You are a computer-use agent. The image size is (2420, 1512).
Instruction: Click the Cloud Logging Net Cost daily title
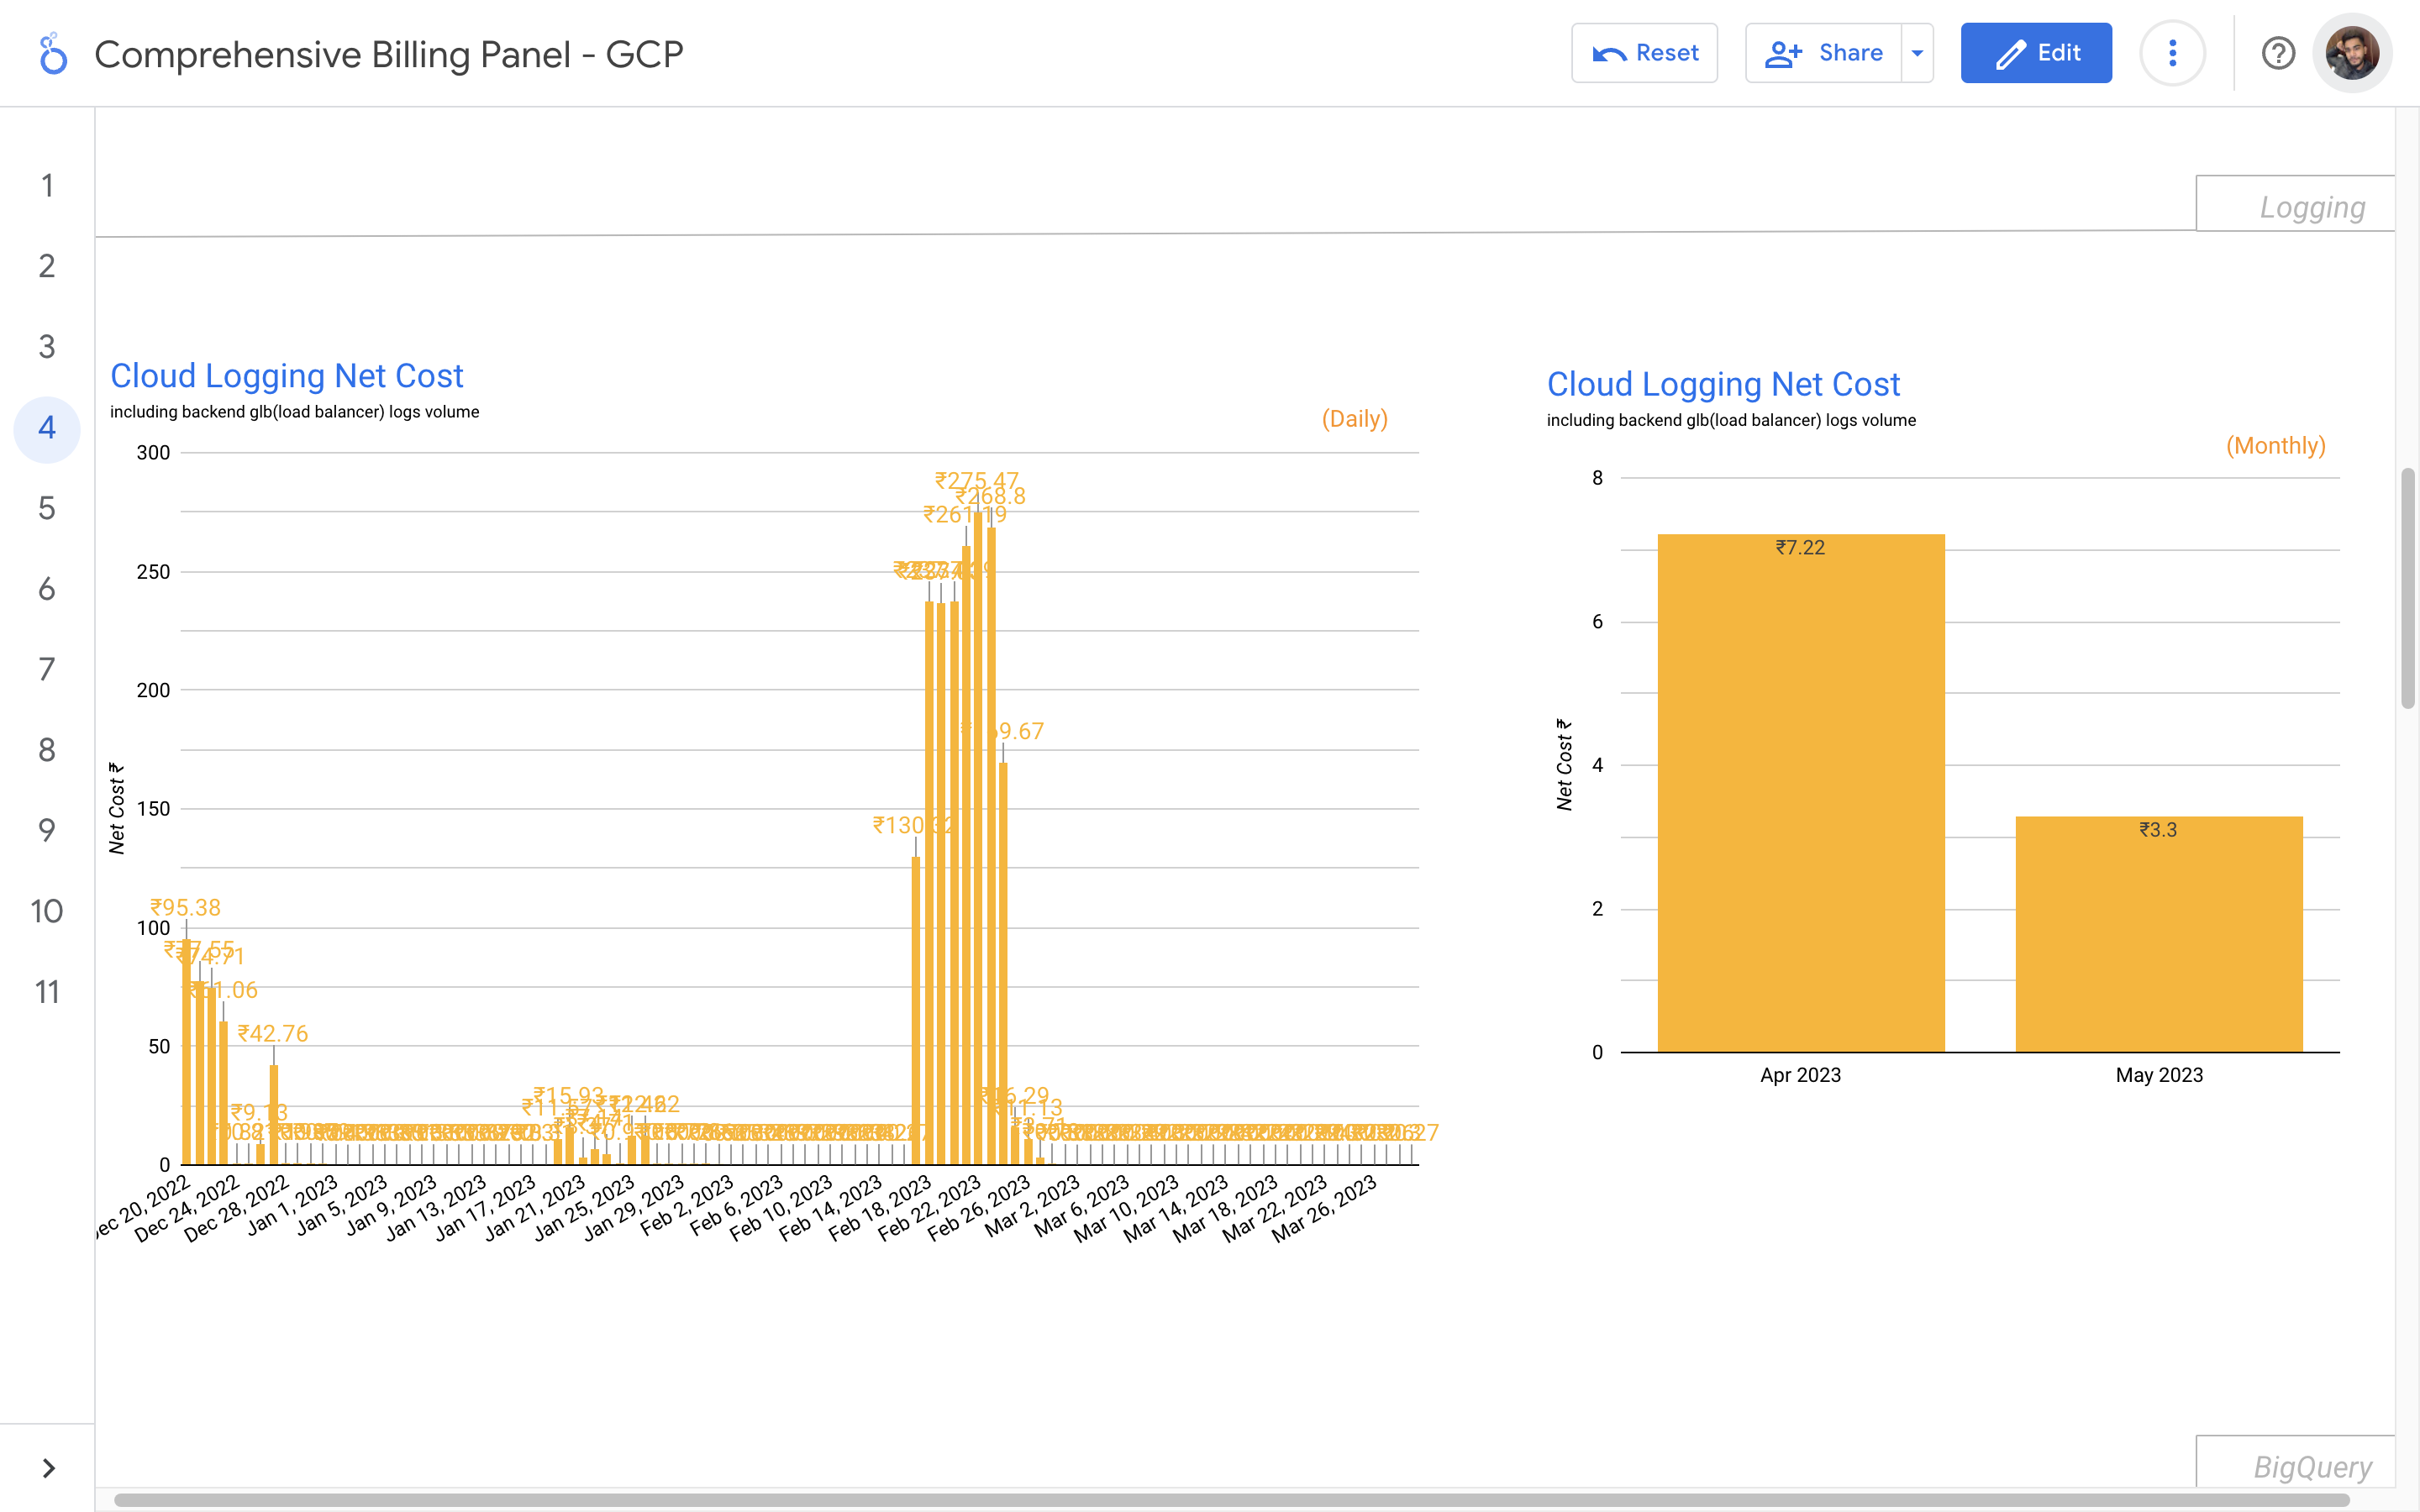click(287, 376)
